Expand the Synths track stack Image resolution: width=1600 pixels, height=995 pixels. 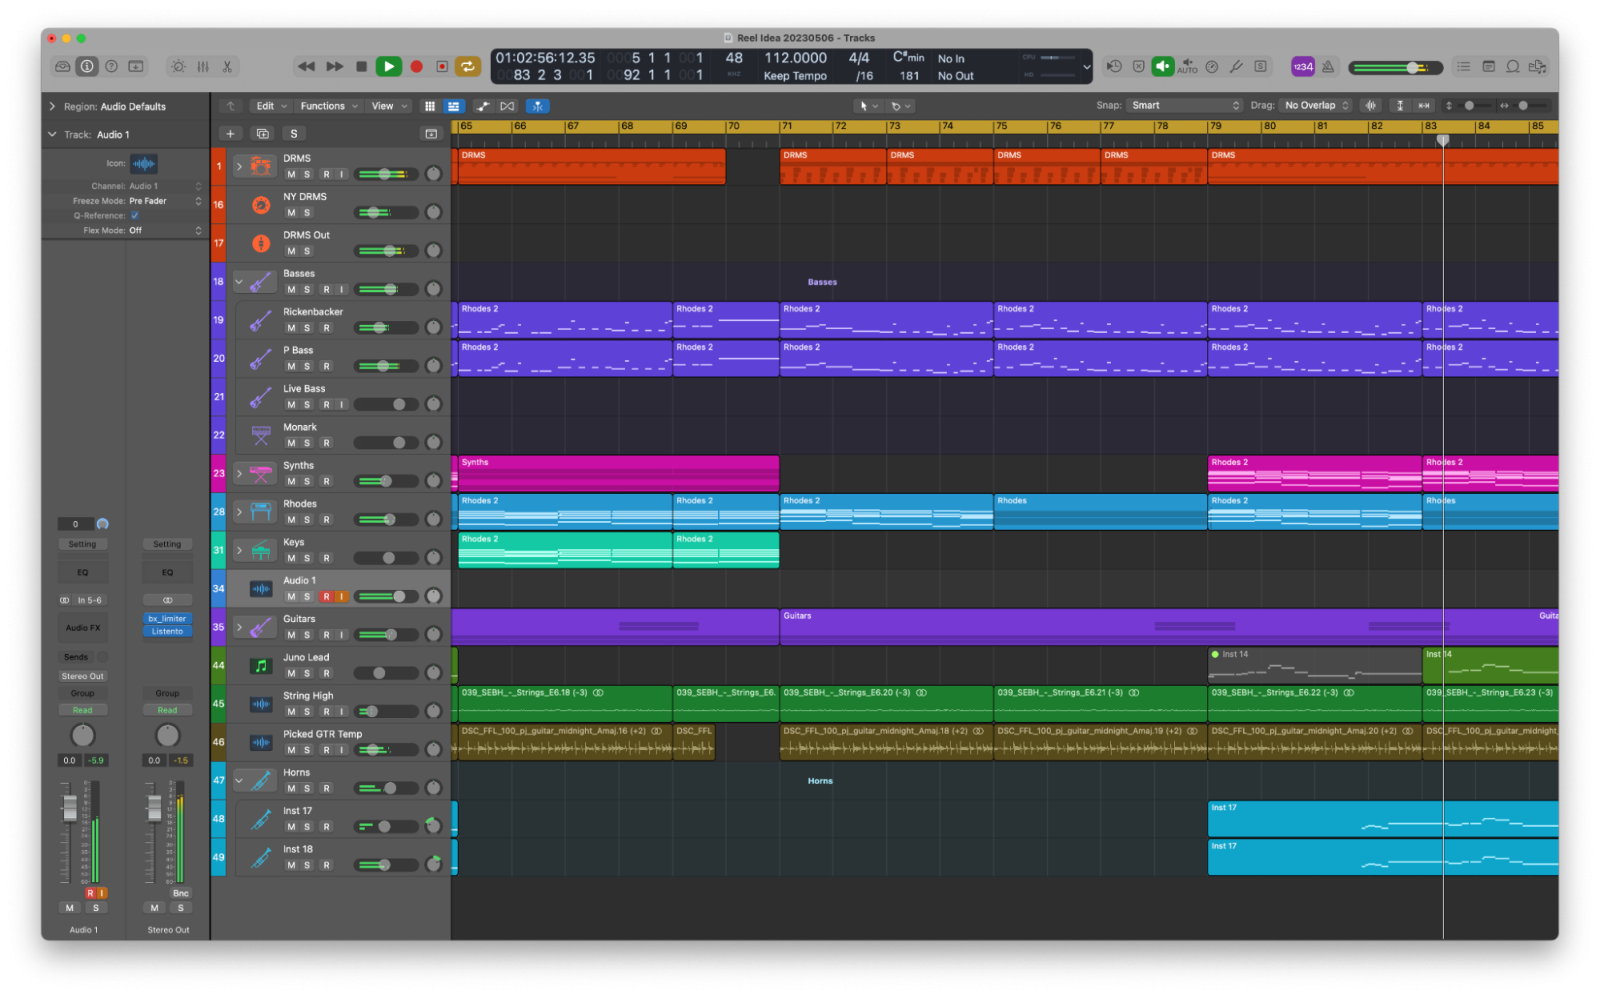click(239, 472)
